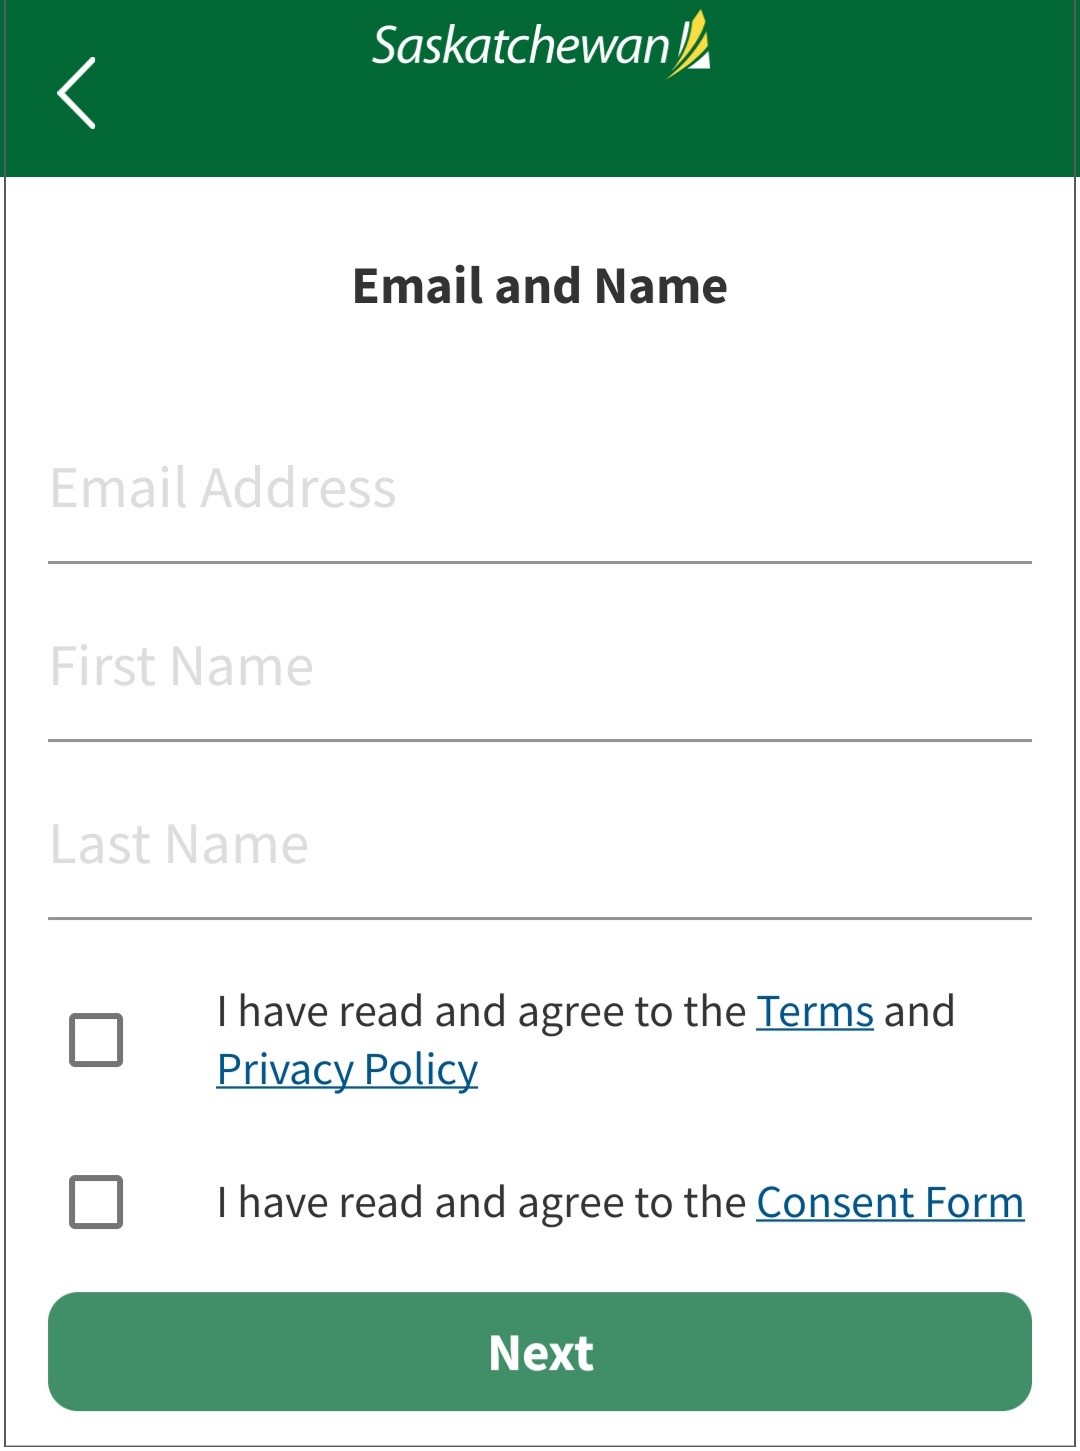Open the Terms link
The width and height of the screenshot is (1080, 1451).
click(814, 1012)
